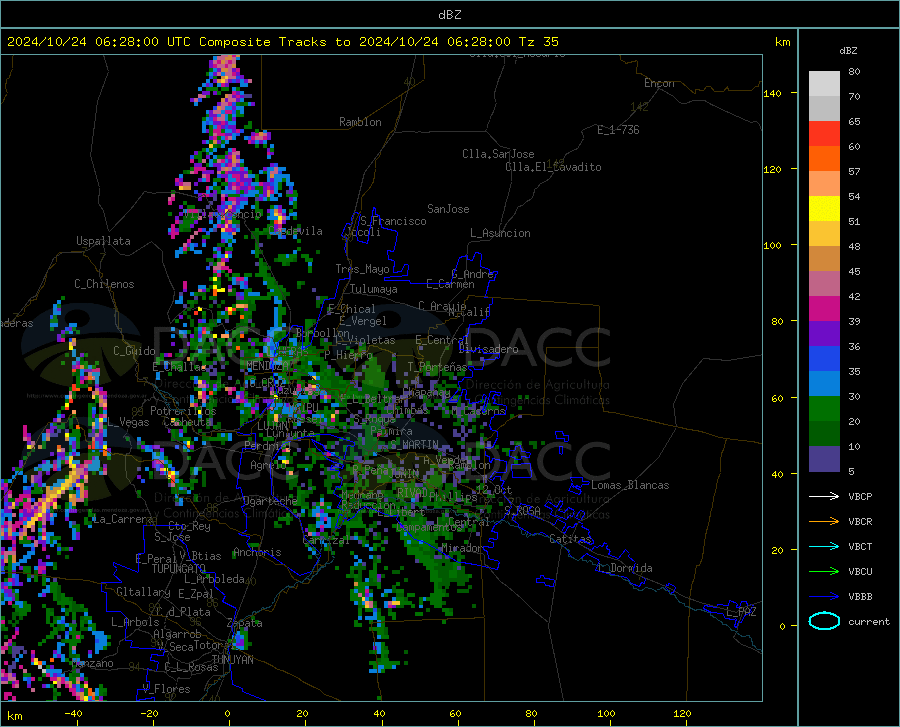900x727 pixels.
Task: Click the E_1-736 label
Action: (x=618, y=130)
